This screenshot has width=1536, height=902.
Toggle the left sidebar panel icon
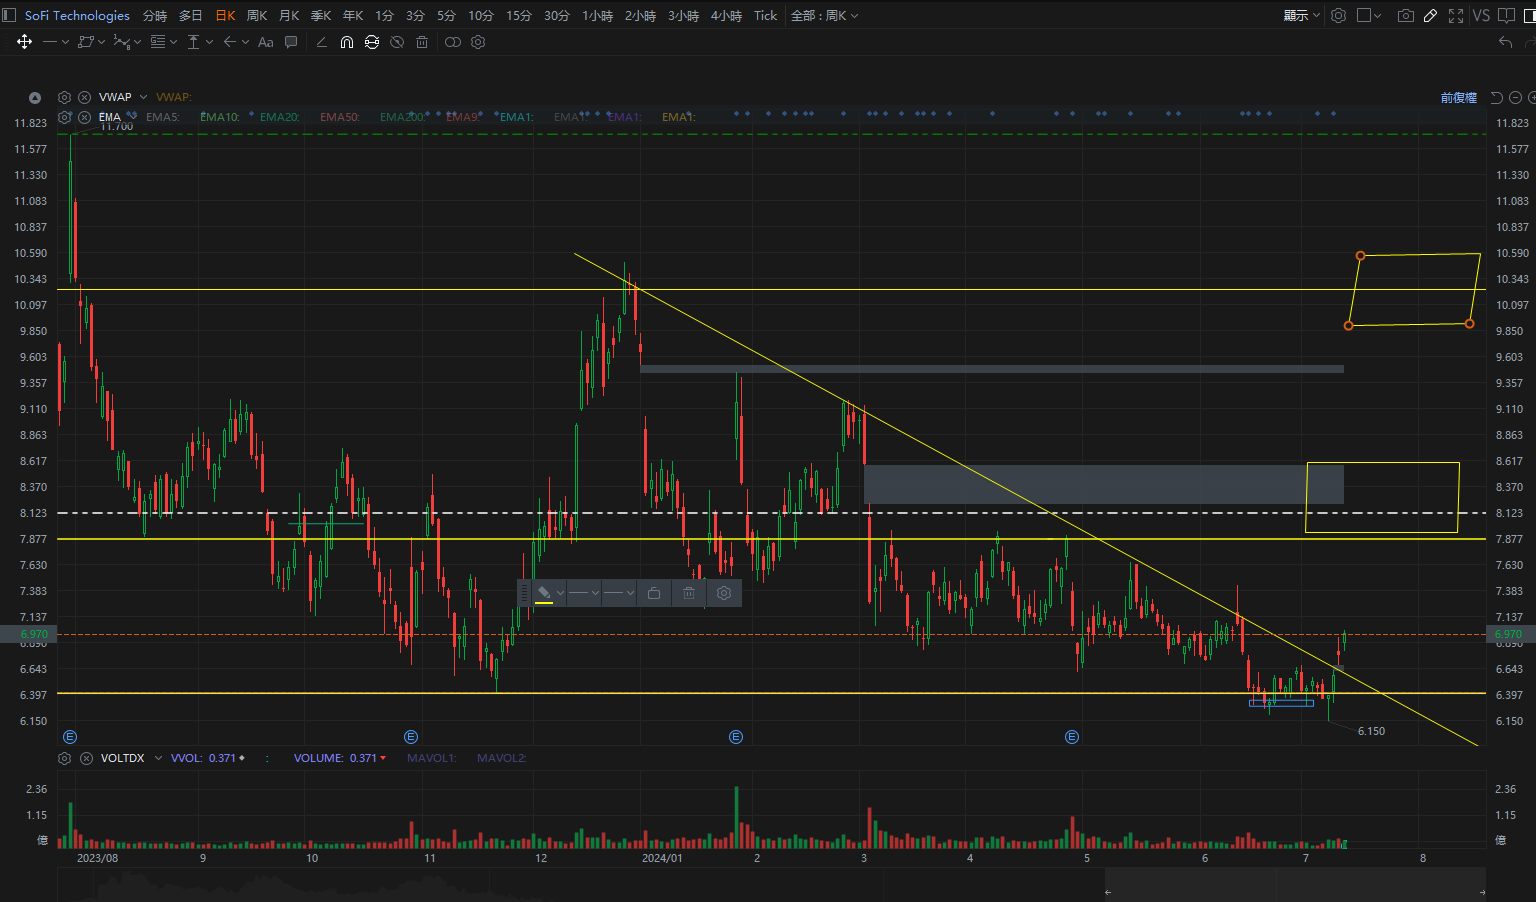click(9, 15)
